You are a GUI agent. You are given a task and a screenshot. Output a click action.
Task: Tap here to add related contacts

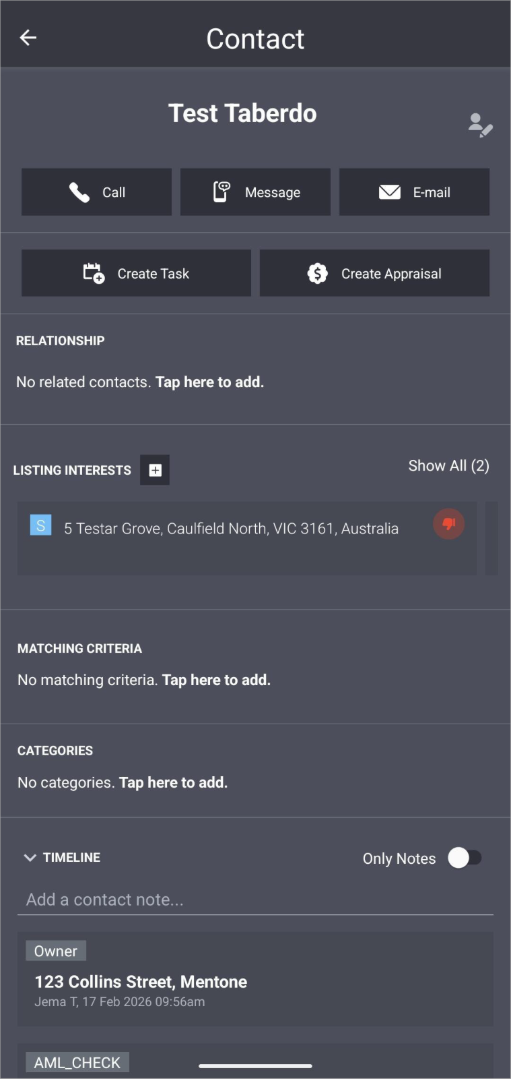(209, 382)
